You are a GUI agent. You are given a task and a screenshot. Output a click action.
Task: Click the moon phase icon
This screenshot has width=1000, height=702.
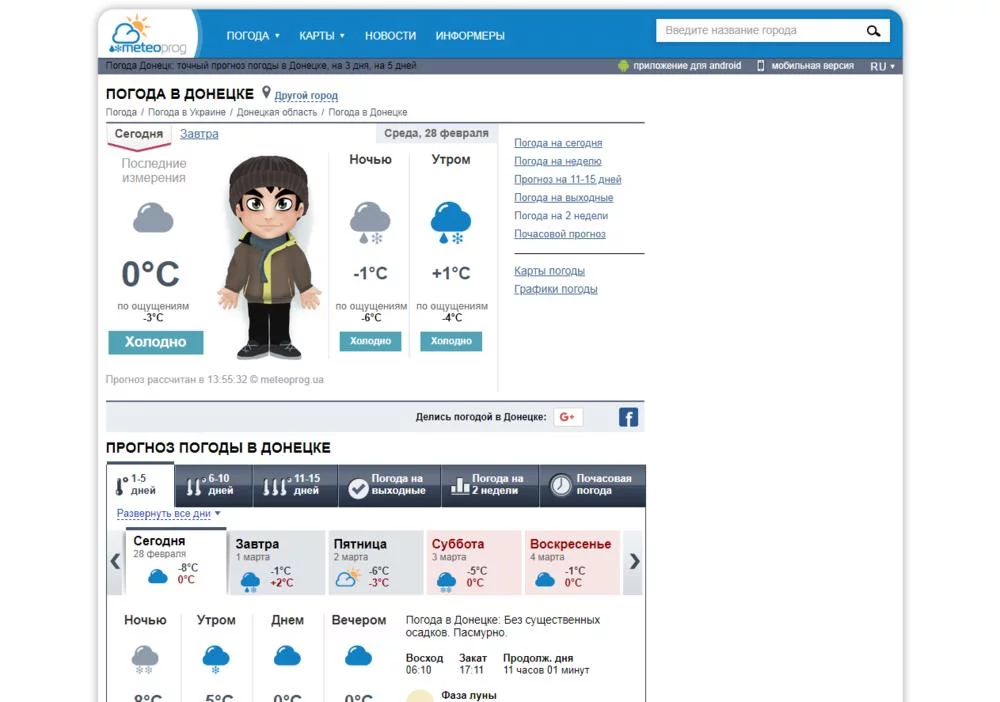tap(420, 696)
